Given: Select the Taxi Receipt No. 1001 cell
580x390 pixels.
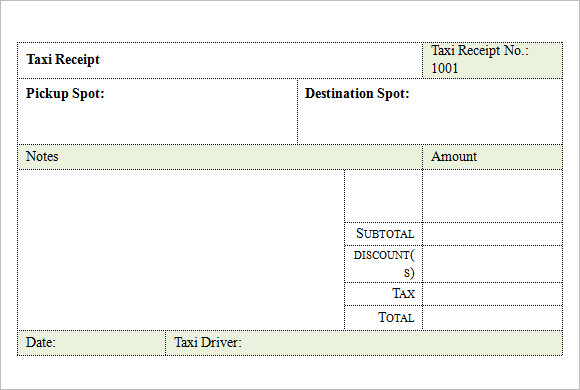Looking at the screenshot, I should (493, 60).
